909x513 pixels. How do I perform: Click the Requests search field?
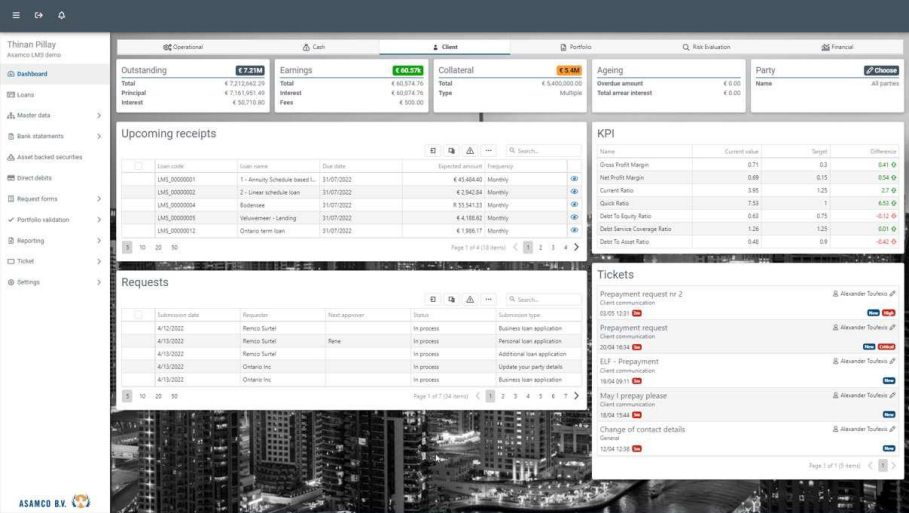pos(544,300)
